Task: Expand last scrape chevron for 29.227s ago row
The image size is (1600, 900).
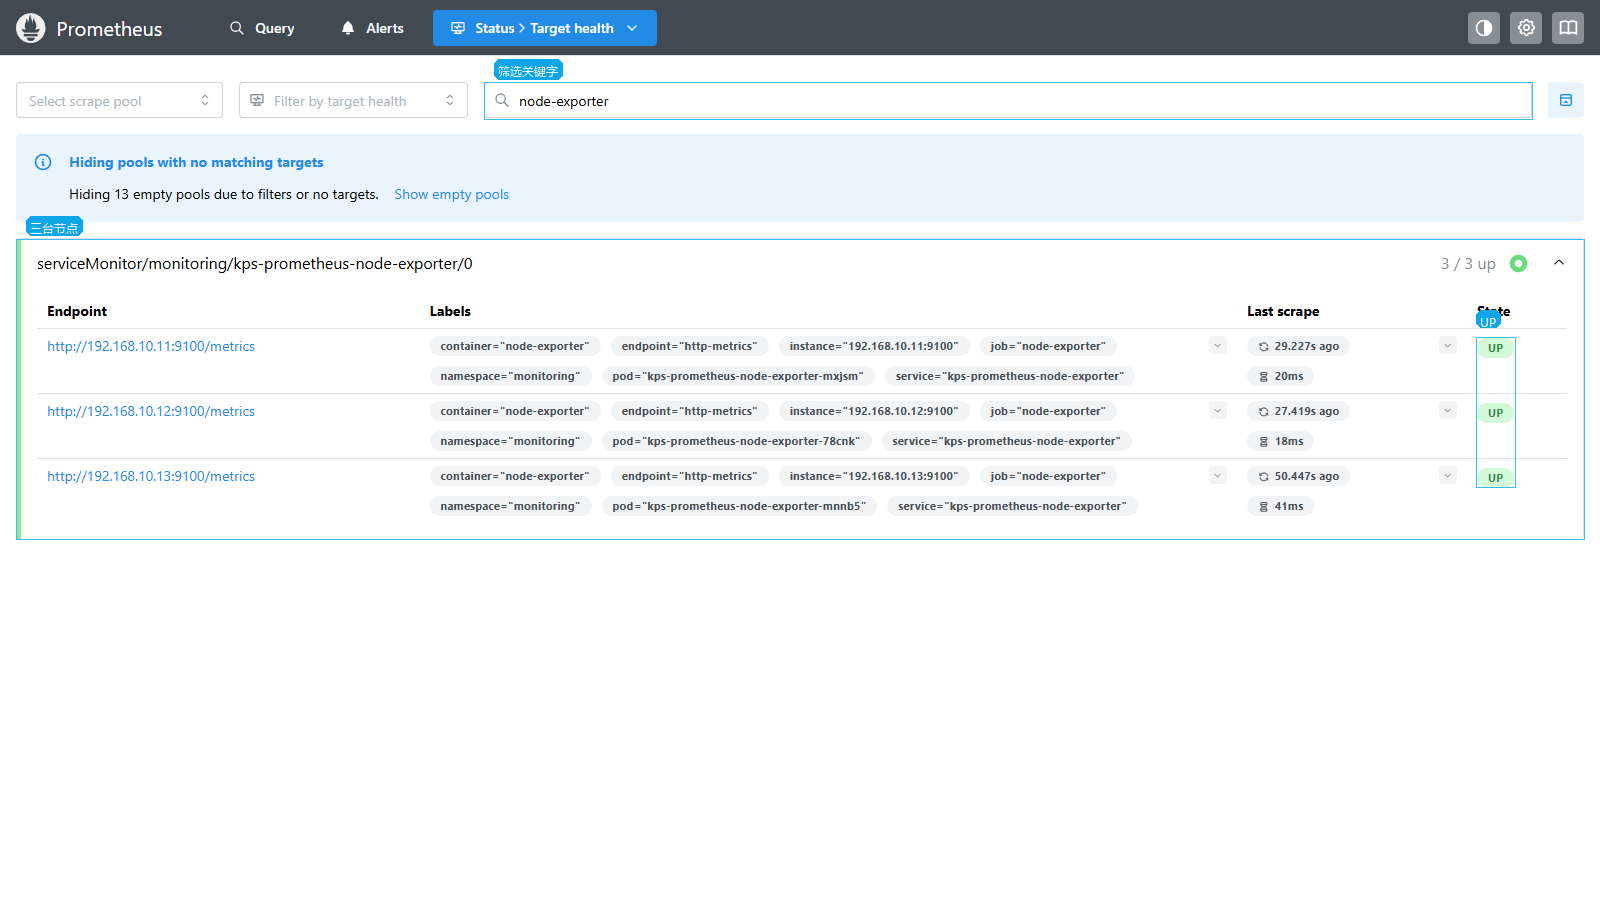Action: coord(1448,346)
